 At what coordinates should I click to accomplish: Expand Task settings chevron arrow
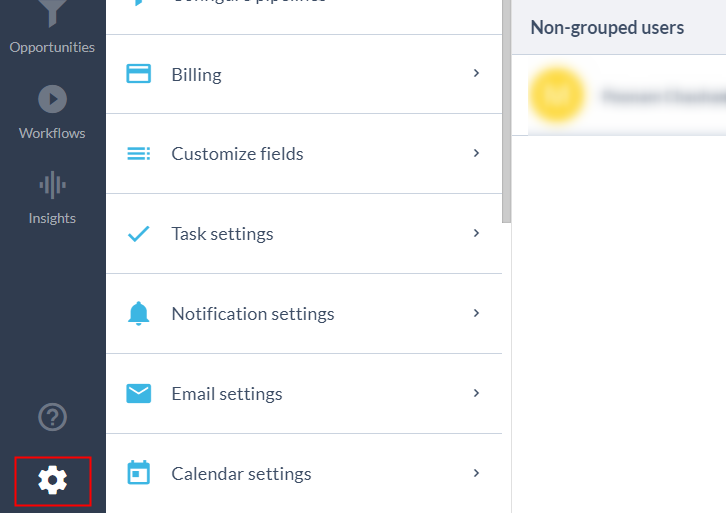click(x=477, y=234)
